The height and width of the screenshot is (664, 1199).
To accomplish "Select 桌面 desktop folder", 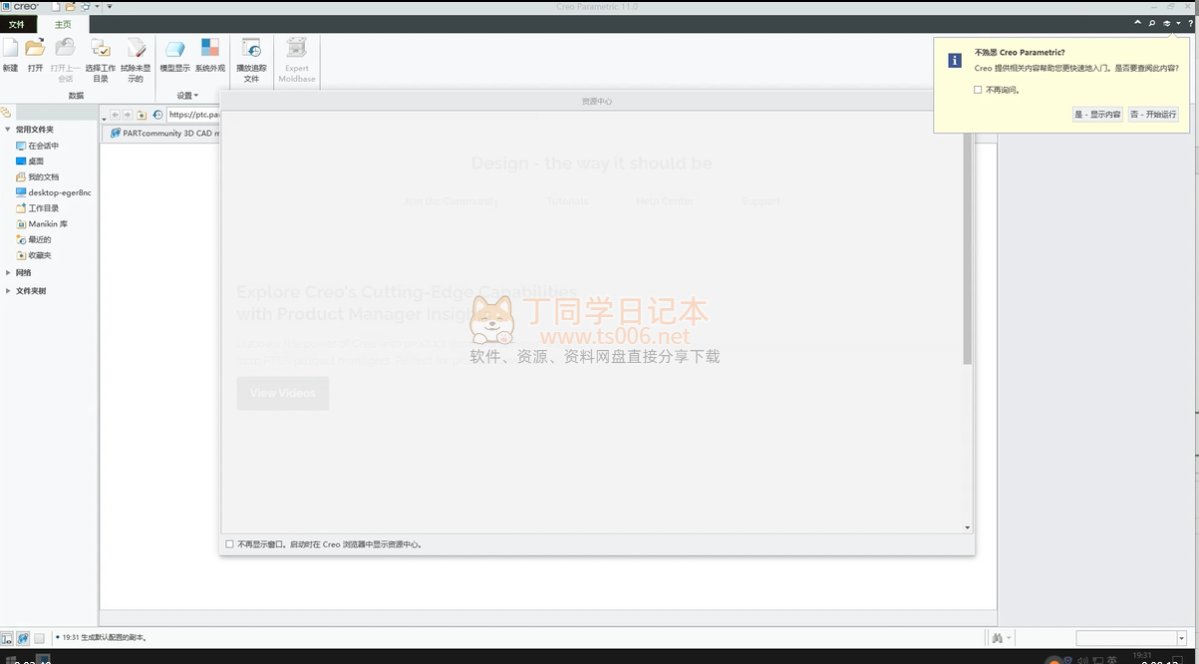I will 31,161.
